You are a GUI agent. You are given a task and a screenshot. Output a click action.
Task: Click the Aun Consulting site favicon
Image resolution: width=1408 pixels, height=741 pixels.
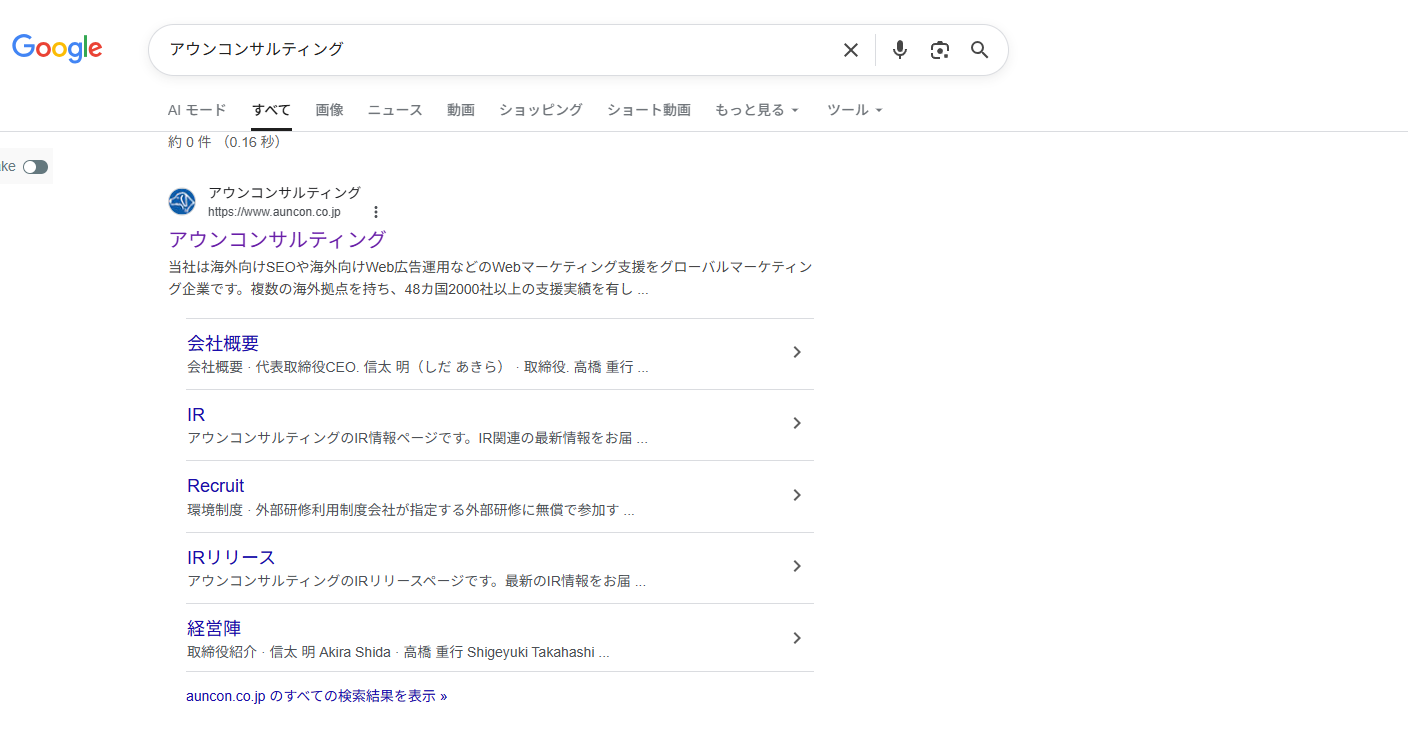[182, 202]
